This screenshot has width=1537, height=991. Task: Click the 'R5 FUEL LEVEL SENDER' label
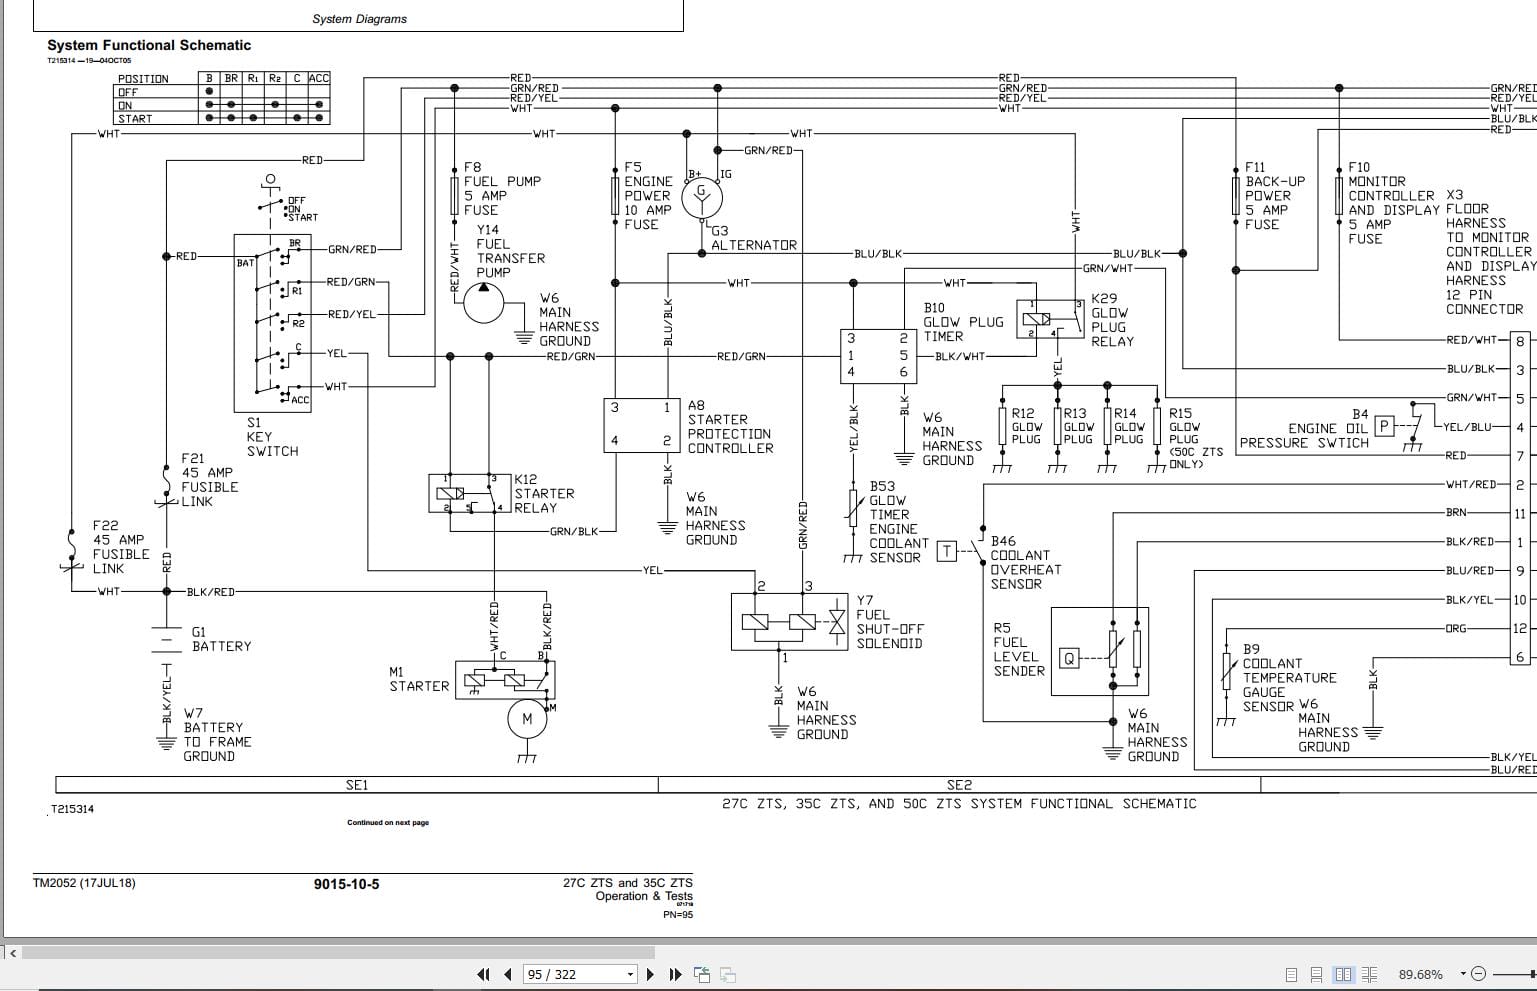pyautogui.click(x=1019, y=650)
